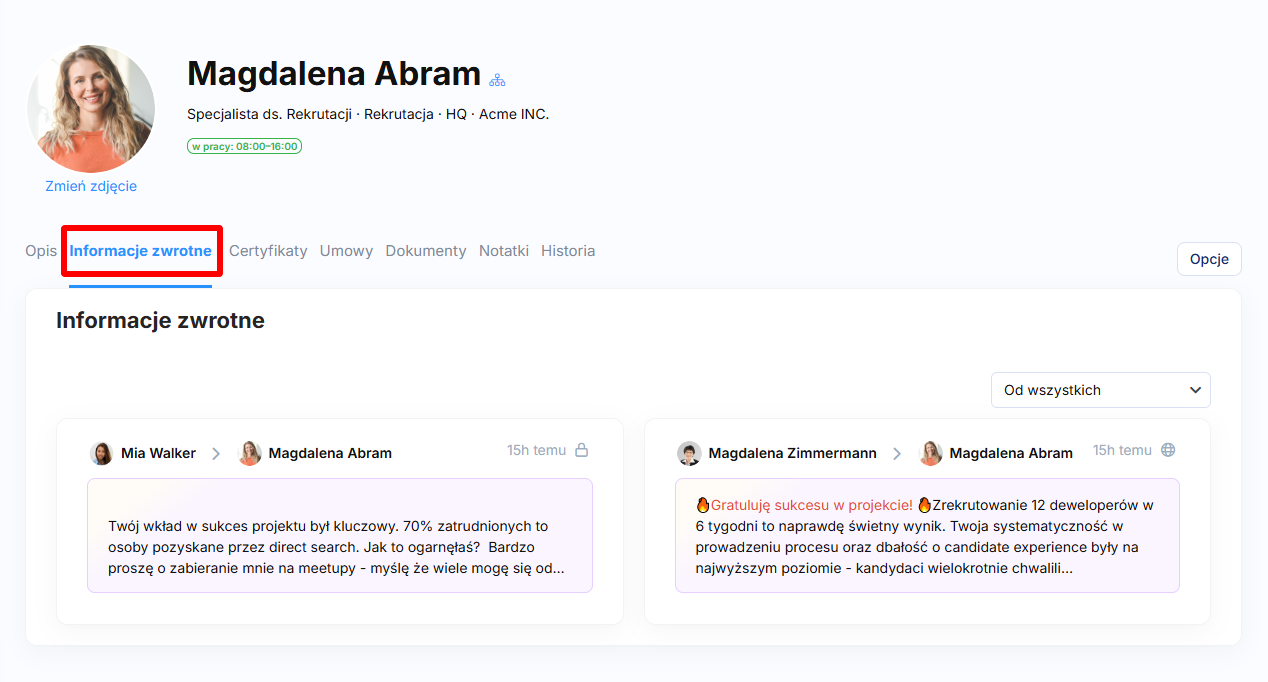The width and height of the screenshot is (1268, 682).
Task: Click the "w pracy: 08:00–16:00" status badge
Action: pyautogui.click(x=244, y=146)
